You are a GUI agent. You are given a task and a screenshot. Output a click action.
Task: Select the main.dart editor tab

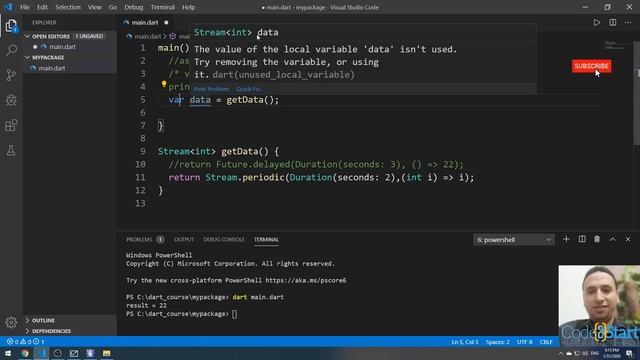click(x=145, y=22)
